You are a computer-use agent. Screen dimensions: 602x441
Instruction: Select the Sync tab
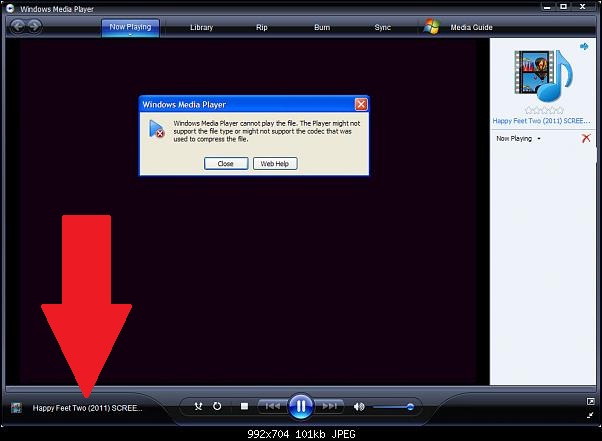point(382,28)
